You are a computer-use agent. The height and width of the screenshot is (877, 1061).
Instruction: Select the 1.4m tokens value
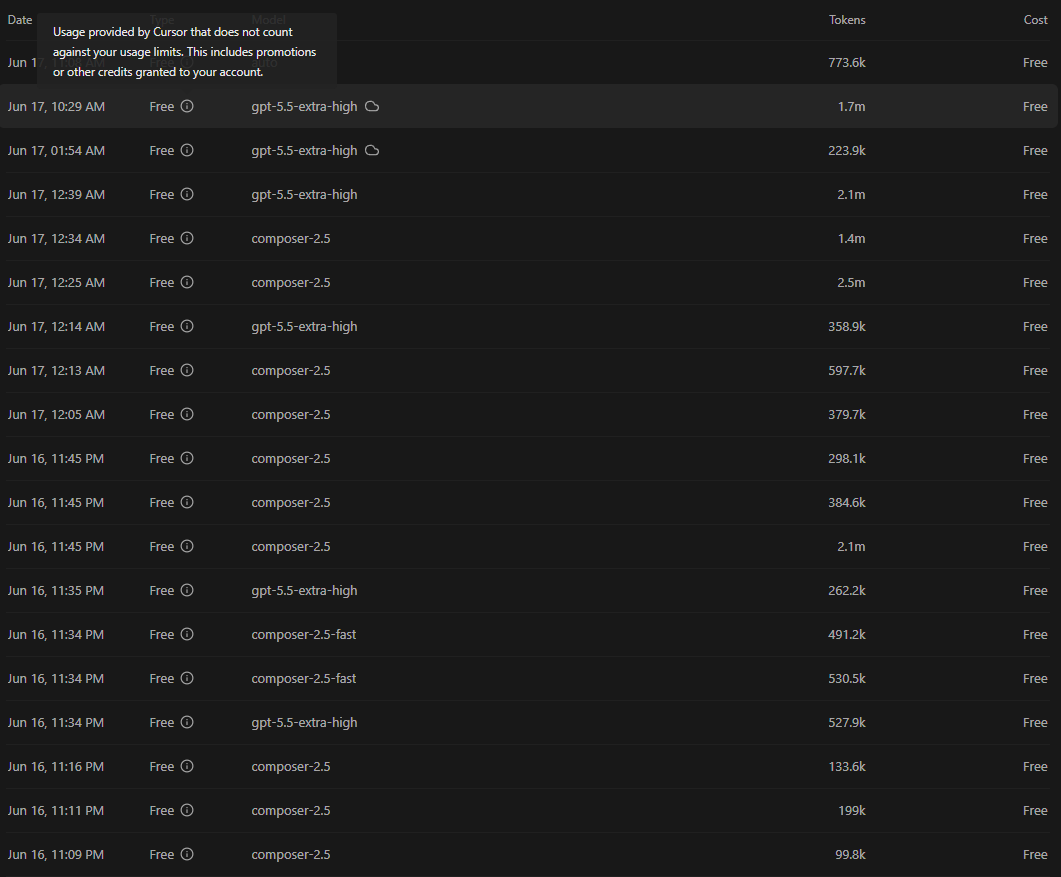tap(851, 238)
